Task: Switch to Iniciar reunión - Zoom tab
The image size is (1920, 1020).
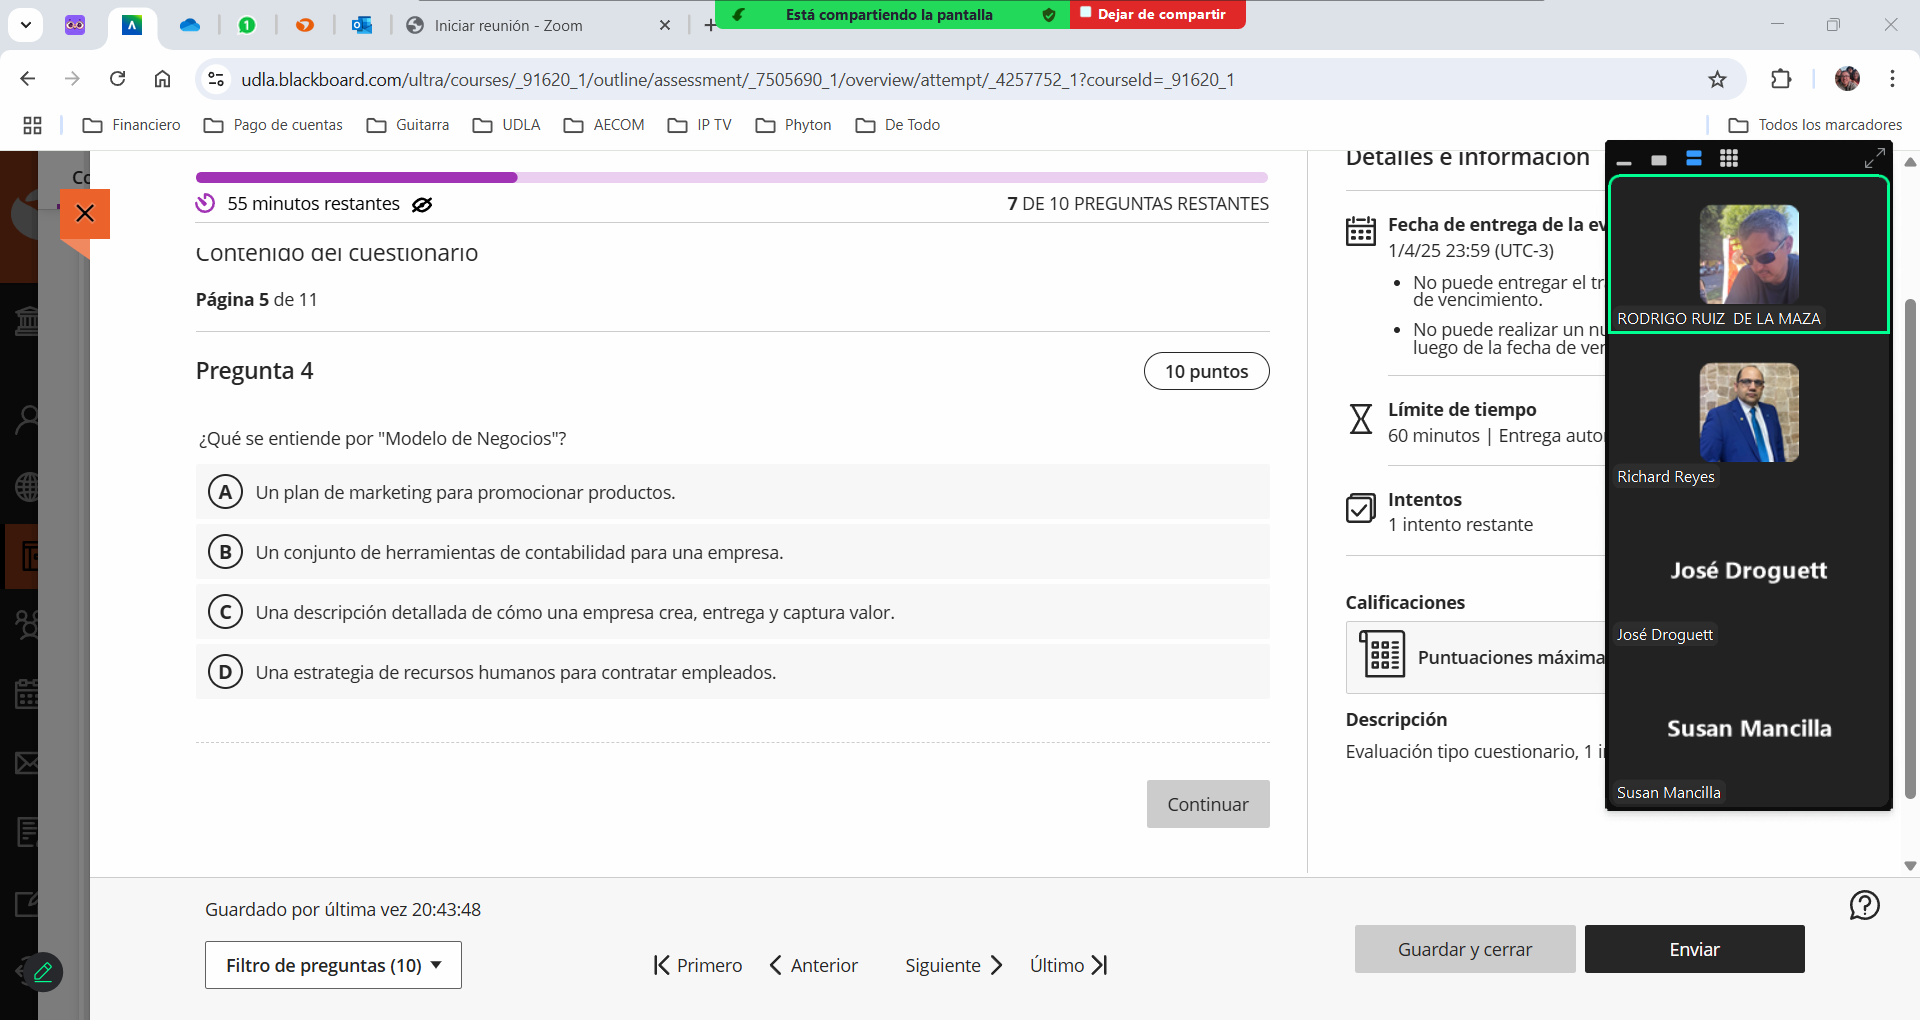Action: (x=508, y=25)
